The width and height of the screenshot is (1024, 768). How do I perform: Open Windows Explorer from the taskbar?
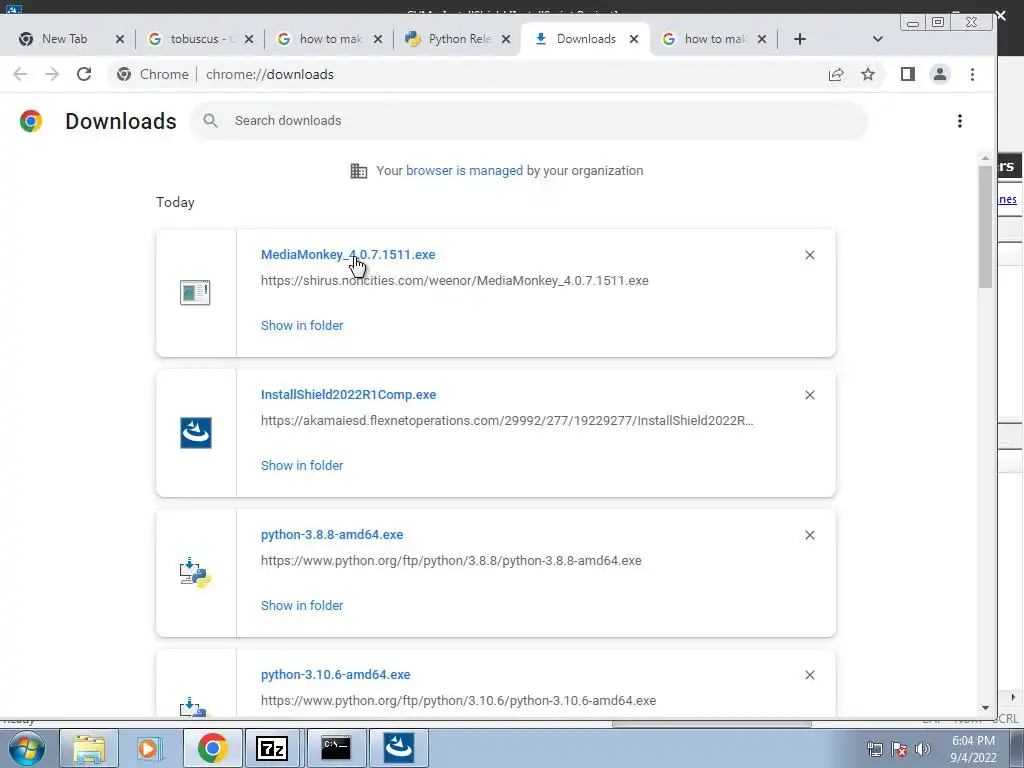click(x=89, y=748)
